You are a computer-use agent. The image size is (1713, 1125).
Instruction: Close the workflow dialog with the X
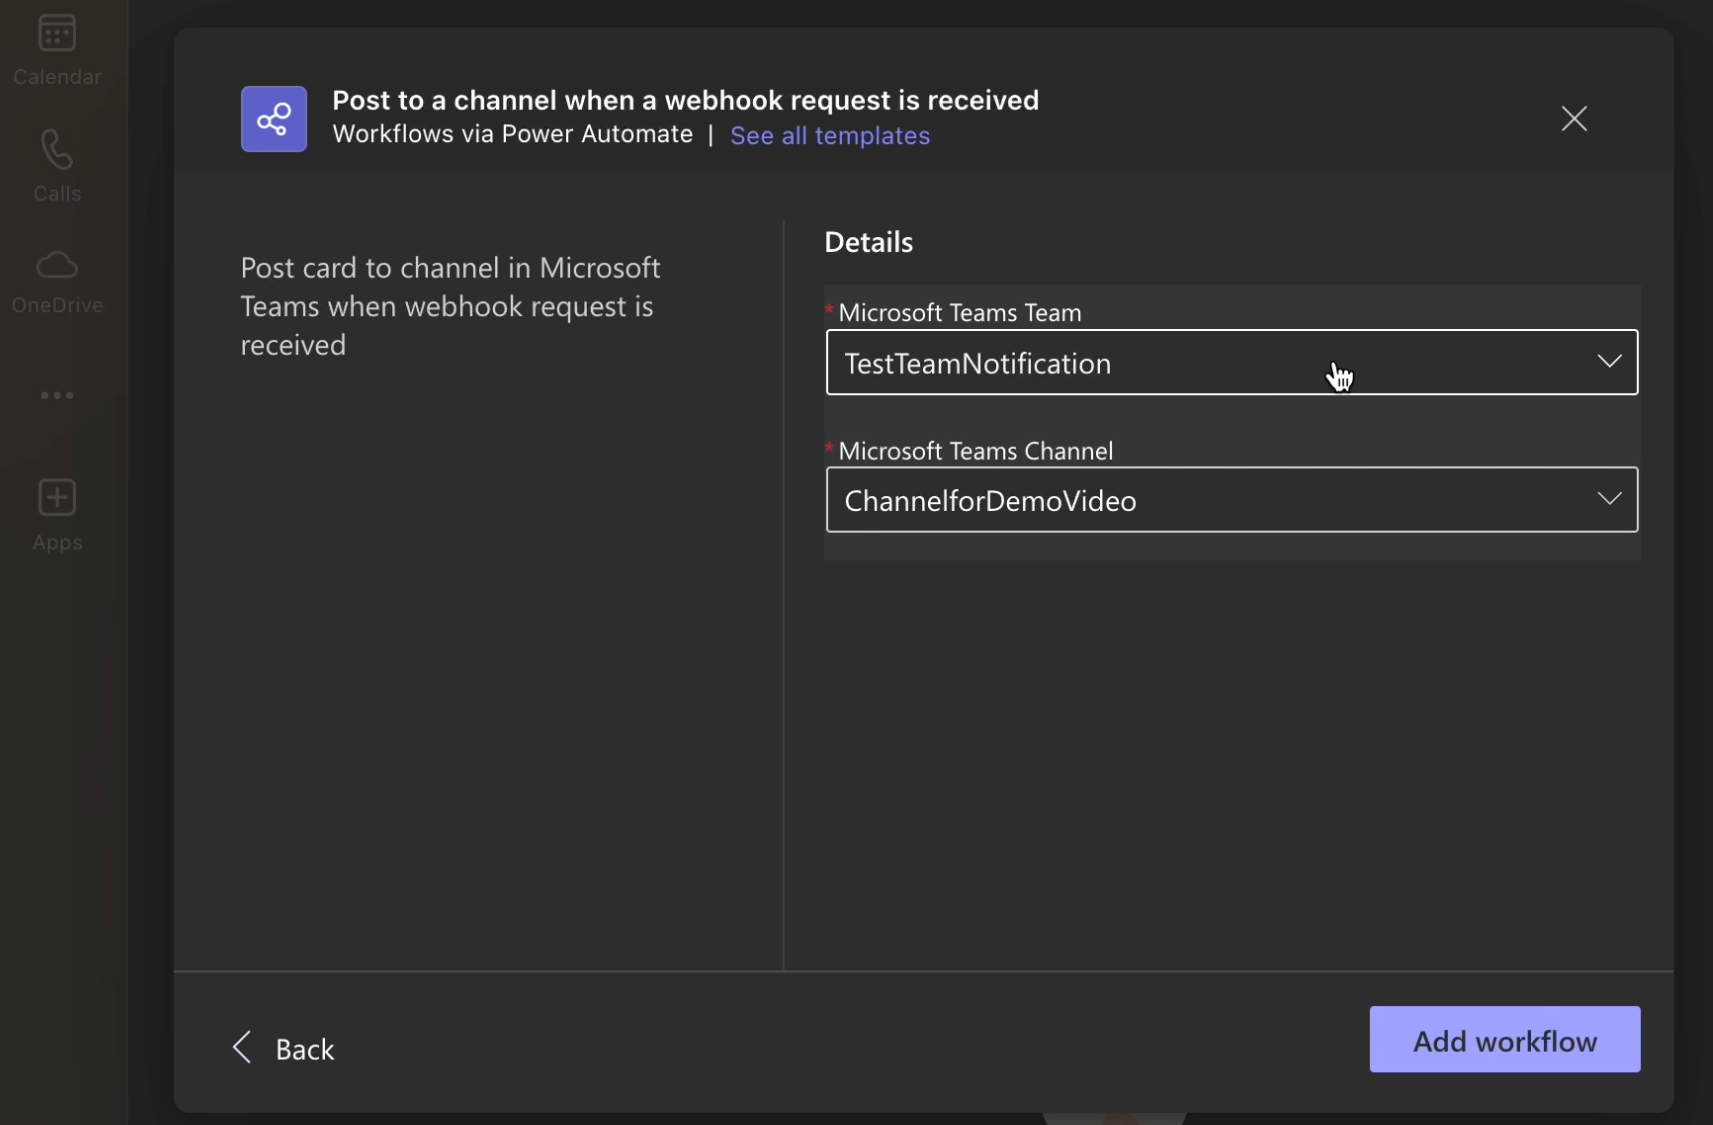click(1574, 119)
